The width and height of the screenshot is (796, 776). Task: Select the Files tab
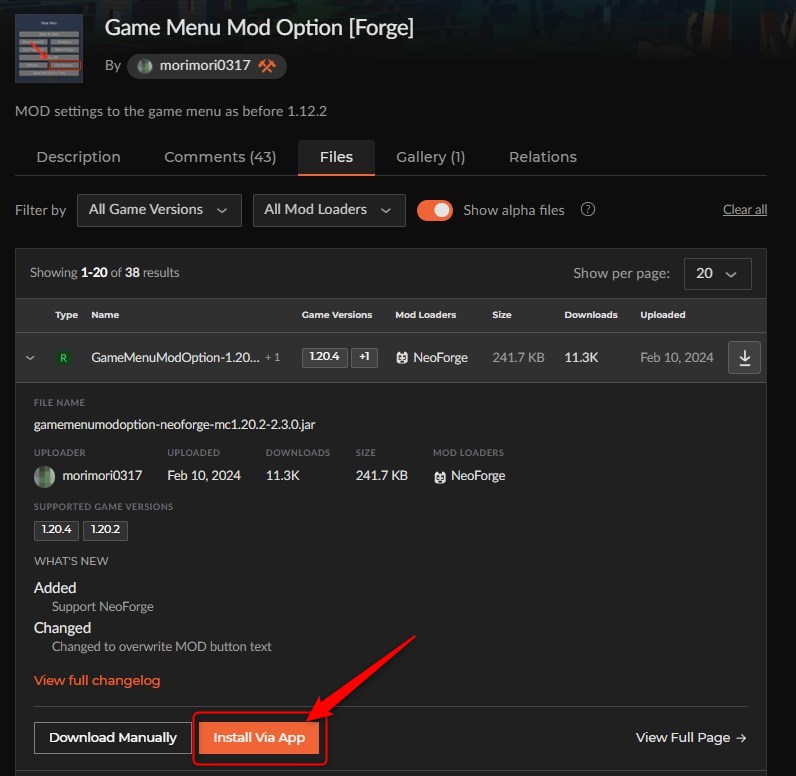coord(336,157)
